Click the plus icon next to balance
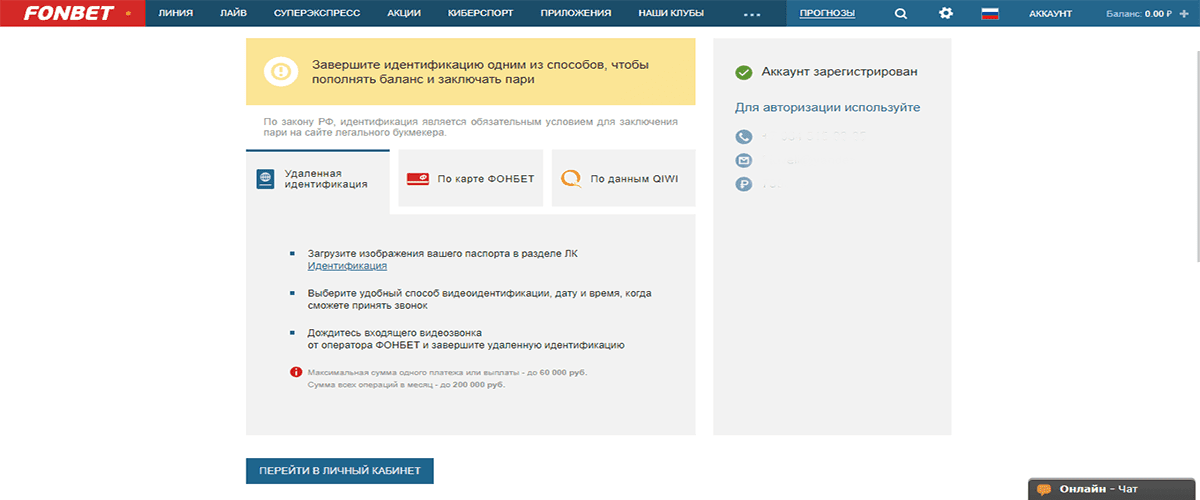Screen dimensions: 1200x500 pyautogui.click(x=1184, y=14)
